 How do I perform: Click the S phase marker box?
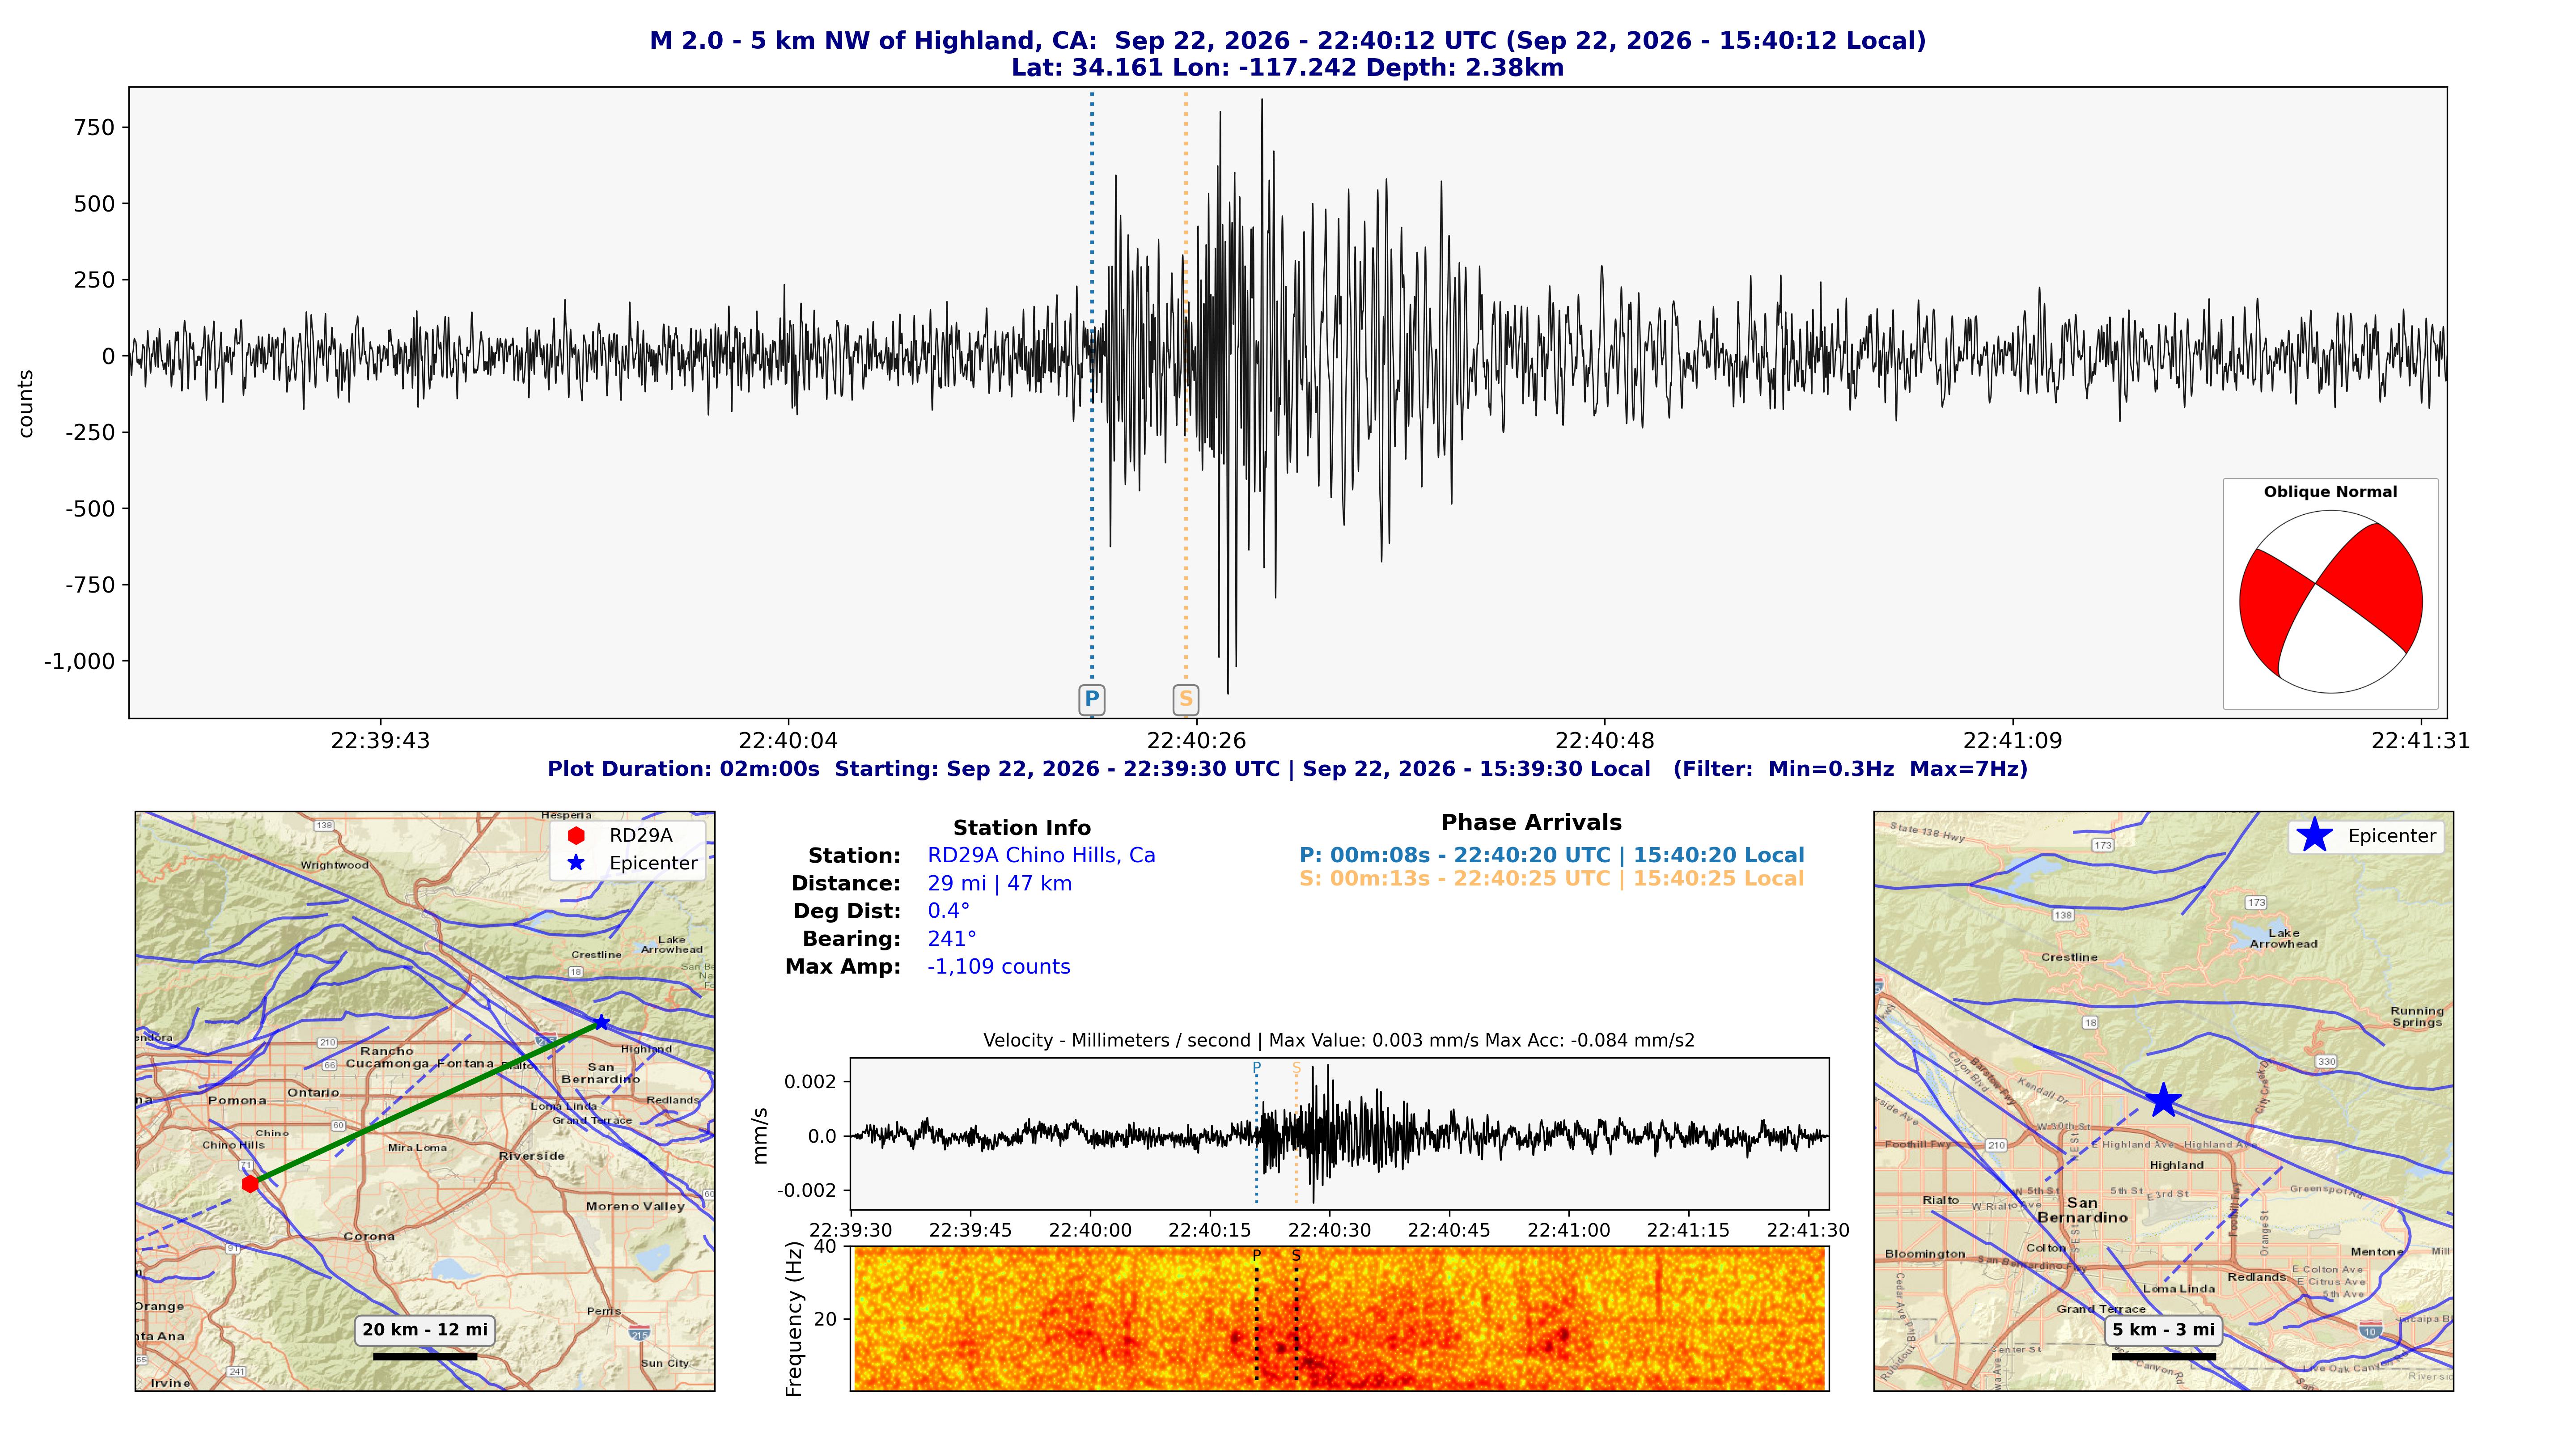coord(1185,699)
